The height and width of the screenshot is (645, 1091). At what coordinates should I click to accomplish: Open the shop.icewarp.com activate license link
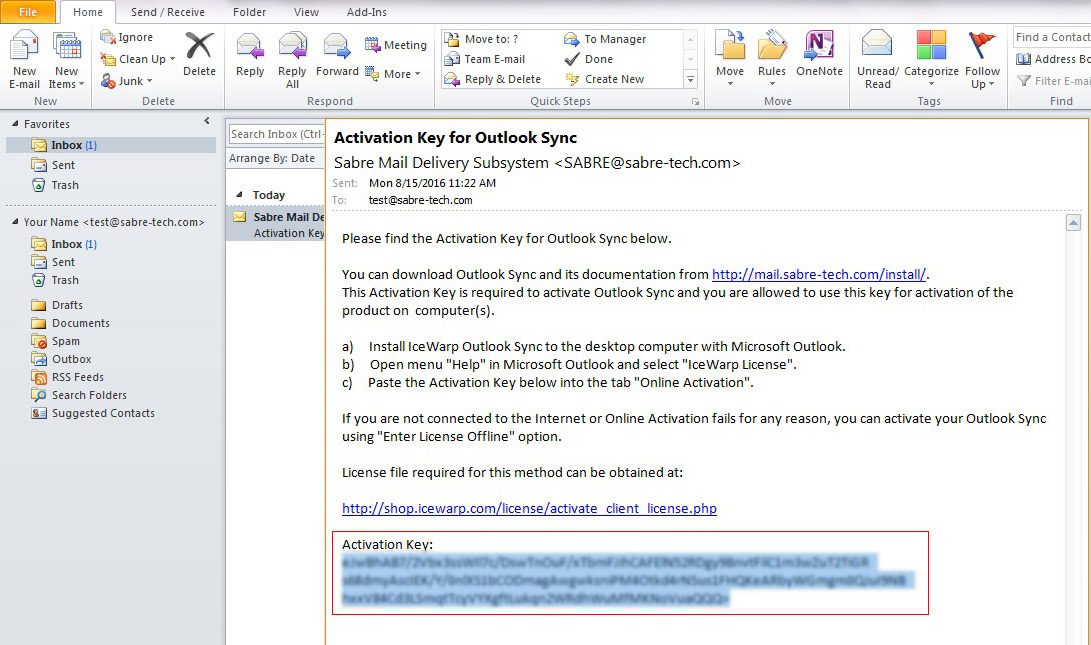tap(529, 509)
